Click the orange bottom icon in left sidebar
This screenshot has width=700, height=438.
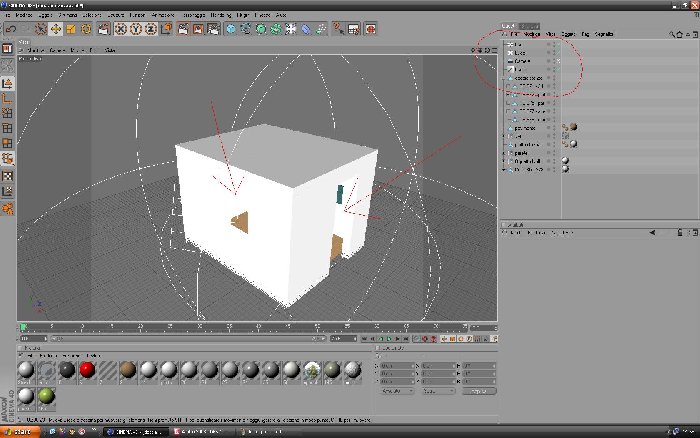pyautogui.click(x=8, y=209)
